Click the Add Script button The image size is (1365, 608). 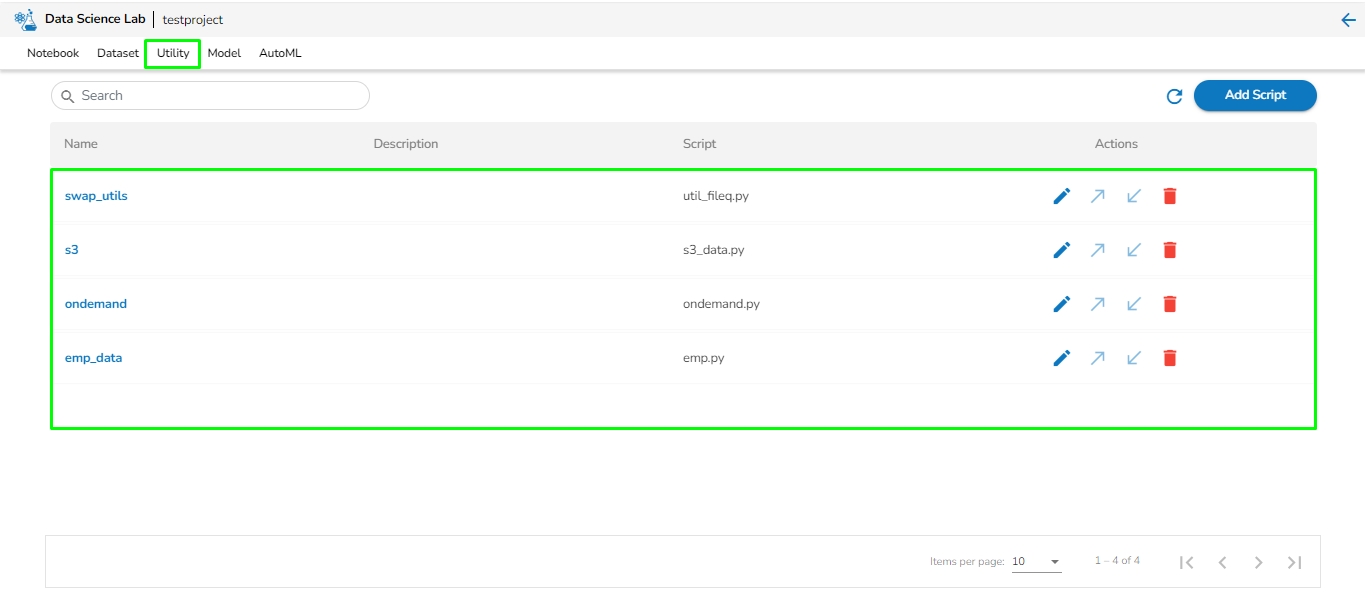1255,95
